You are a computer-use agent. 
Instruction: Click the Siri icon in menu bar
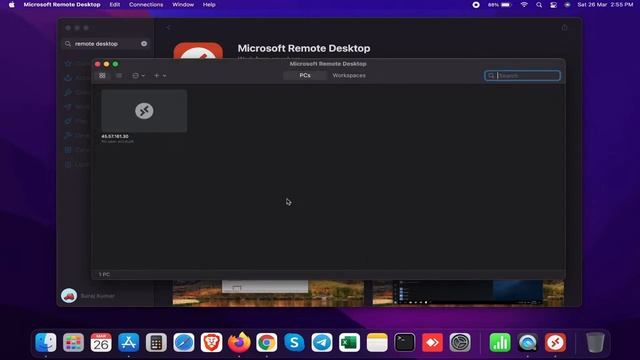(x=567, y=5)
